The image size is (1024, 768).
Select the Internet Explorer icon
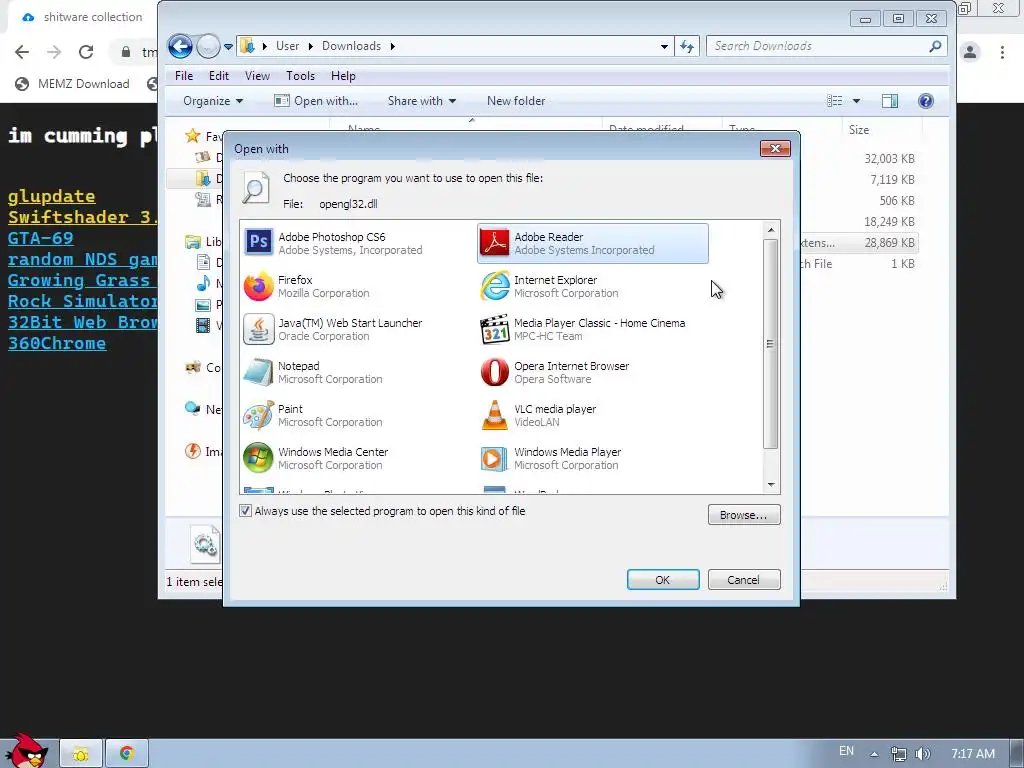[x=494, y=286]
